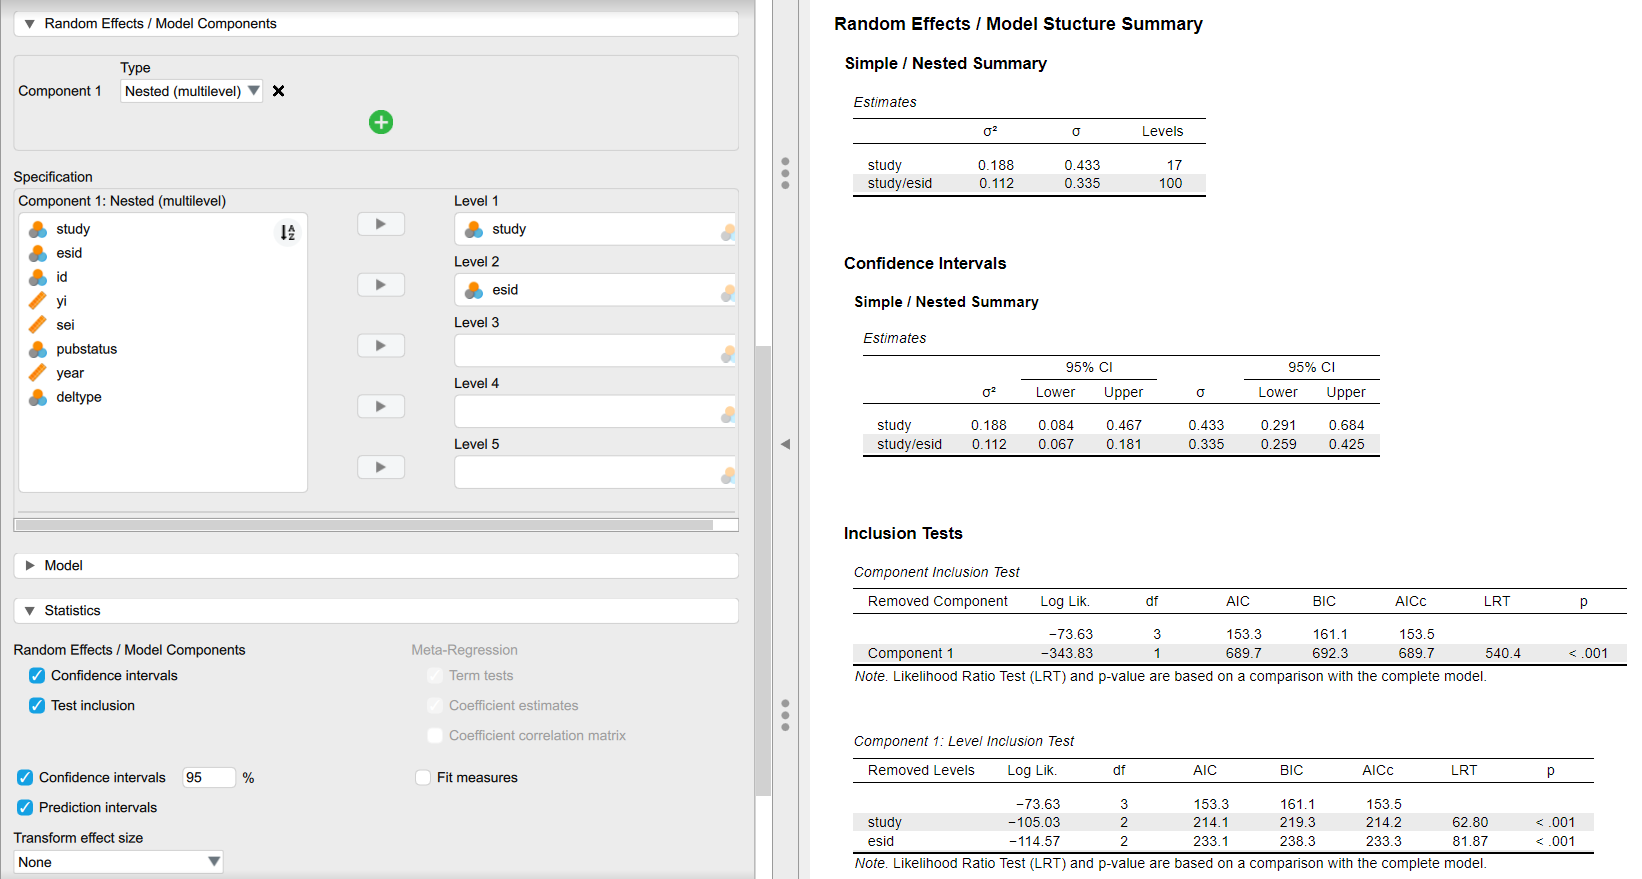Collapse Random Effects / Model Components section
The image size is (1642, 879).
[x=160, y=24]
